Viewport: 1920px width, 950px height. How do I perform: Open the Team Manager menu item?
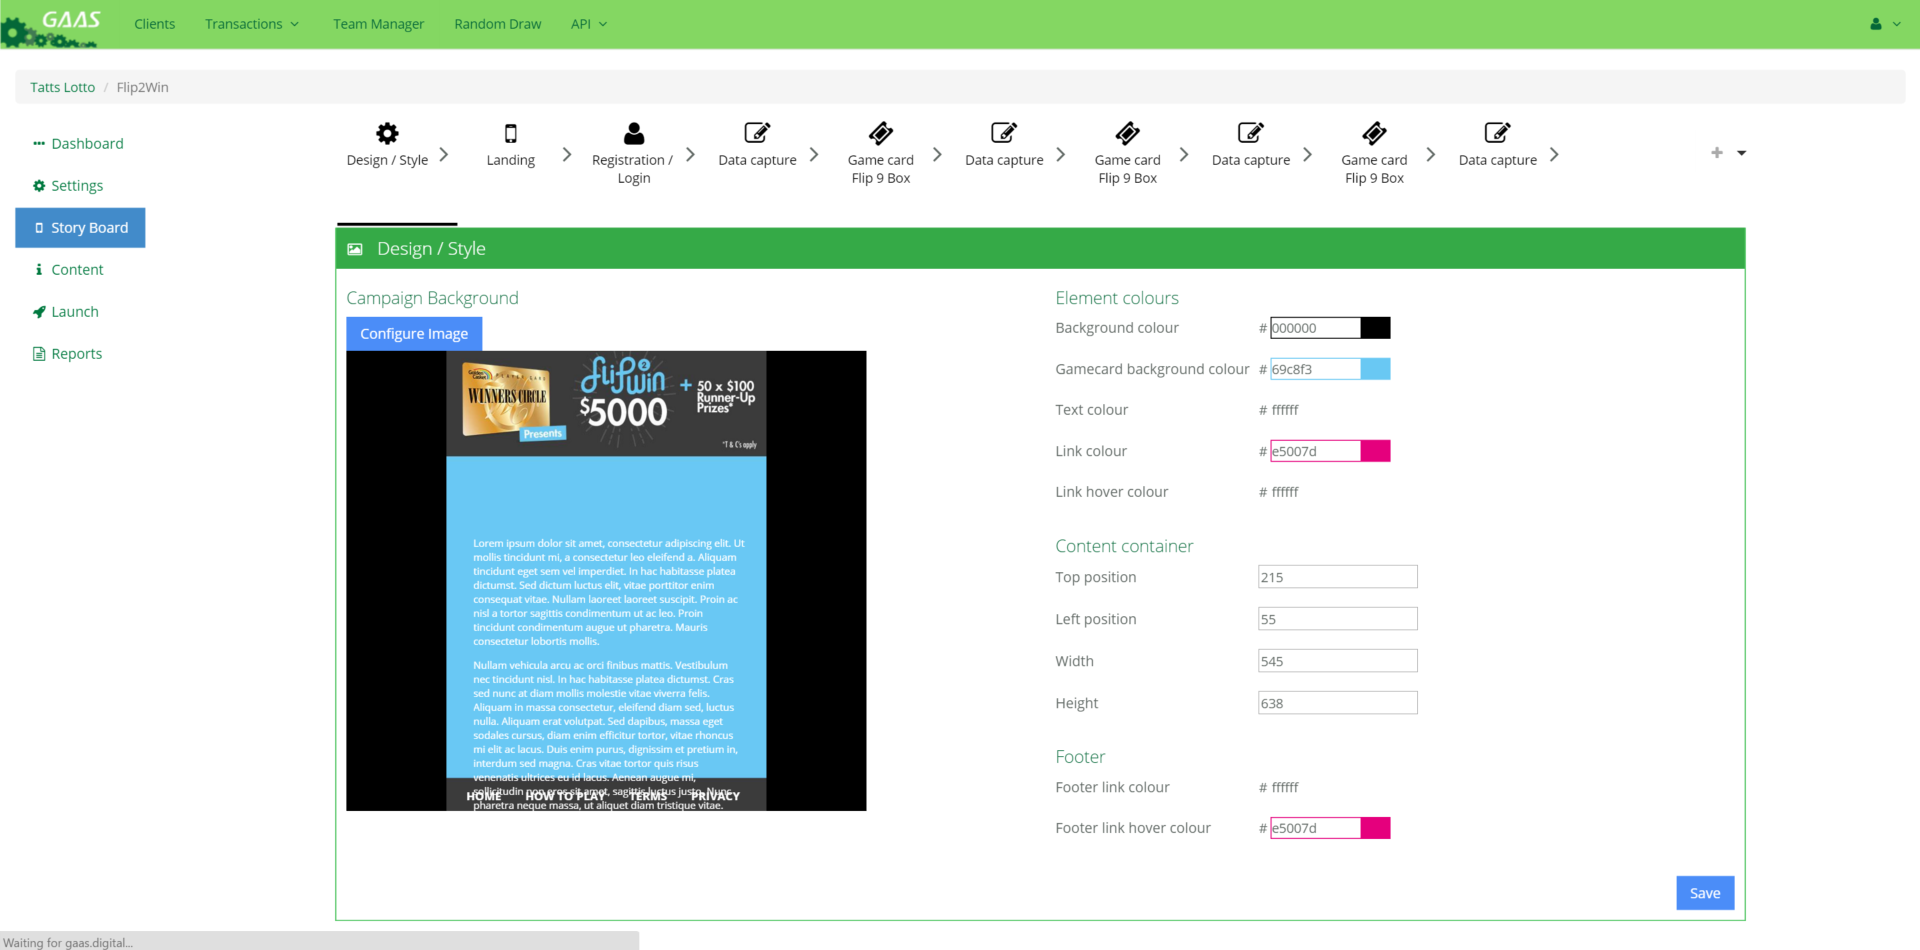click(x=378, y=24)
